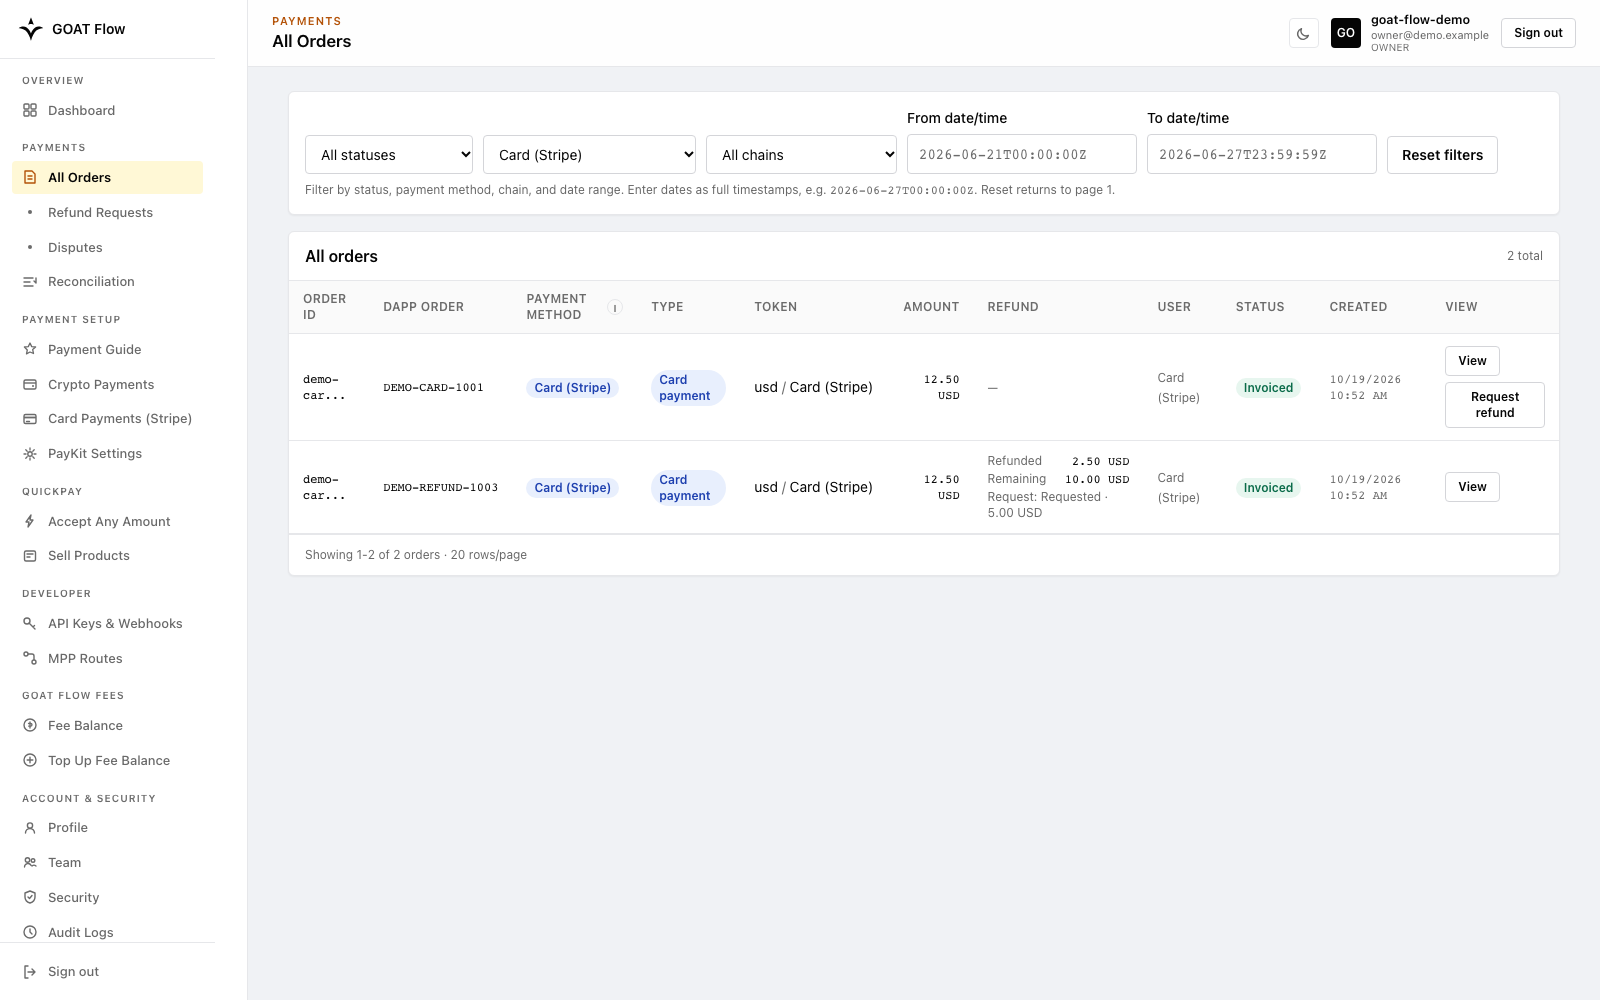Click the Profile person icon
The height and width of the screenshot is (1000, 1600).
(x=30, y=828)
